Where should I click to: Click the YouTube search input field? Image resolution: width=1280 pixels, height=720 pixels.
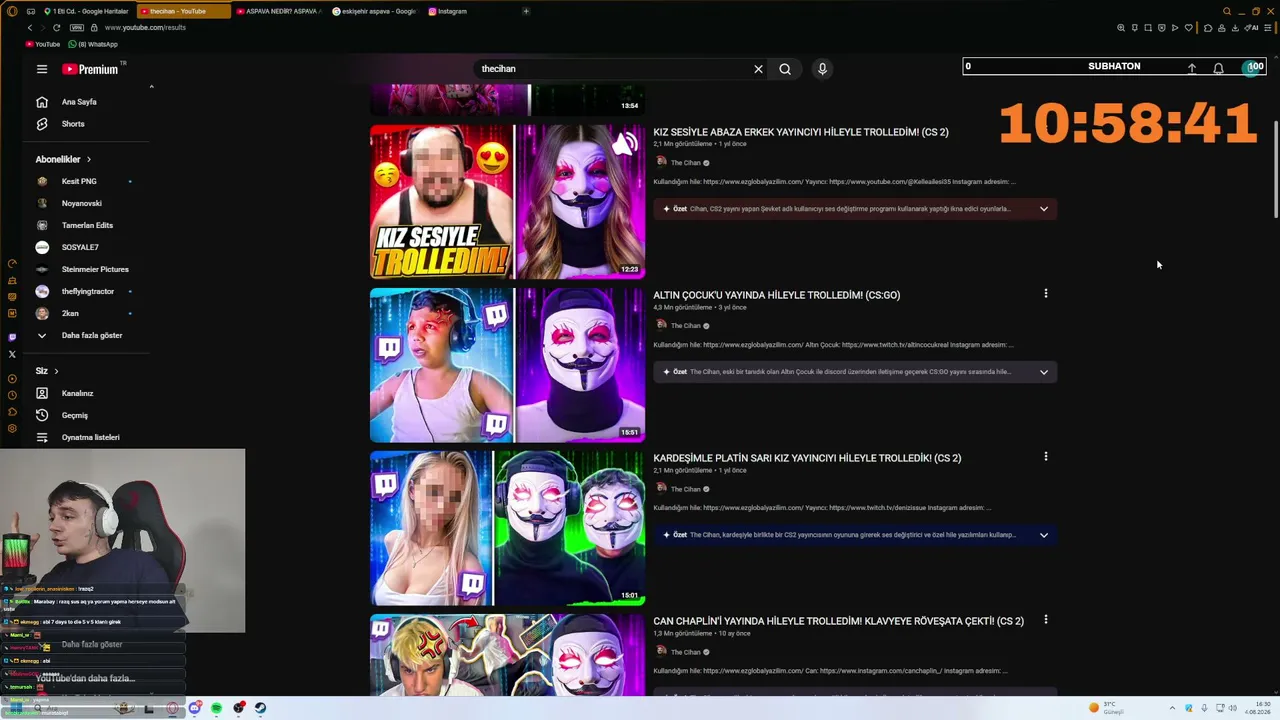[611, 69]
